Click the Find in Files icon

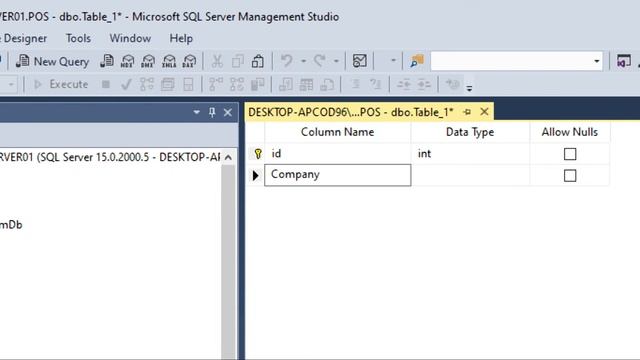tap(417, 61)
